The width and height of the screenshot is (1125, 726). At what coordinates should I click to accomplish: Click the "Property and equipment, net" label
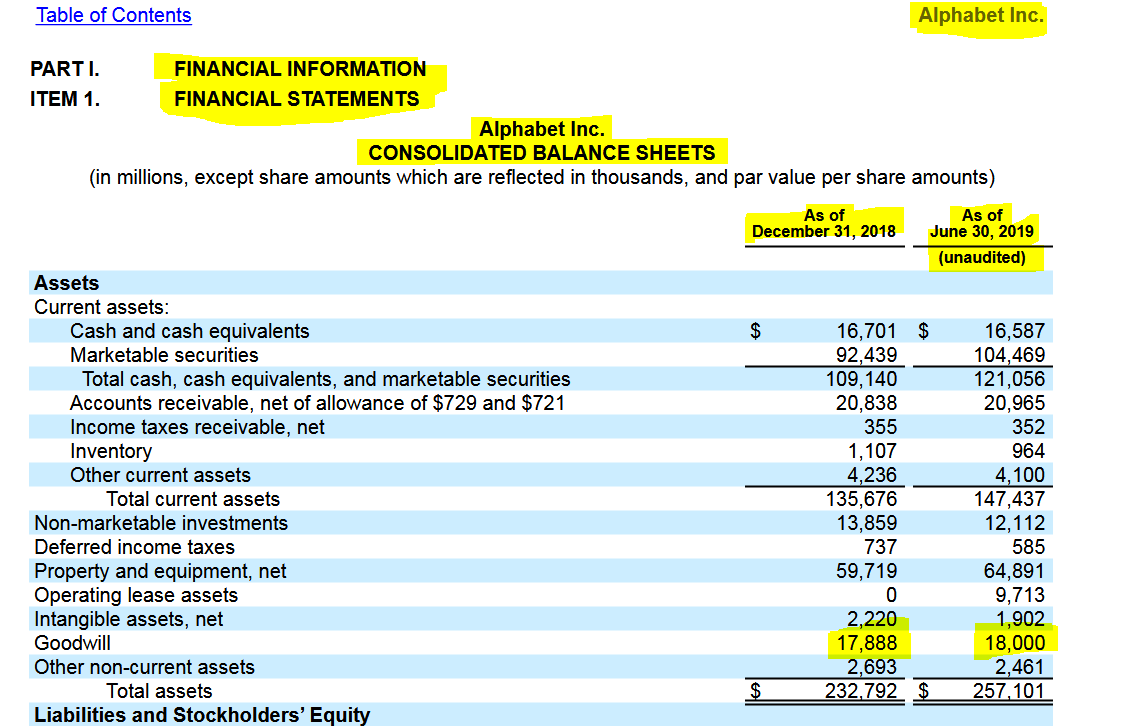(x=159, y=571)
